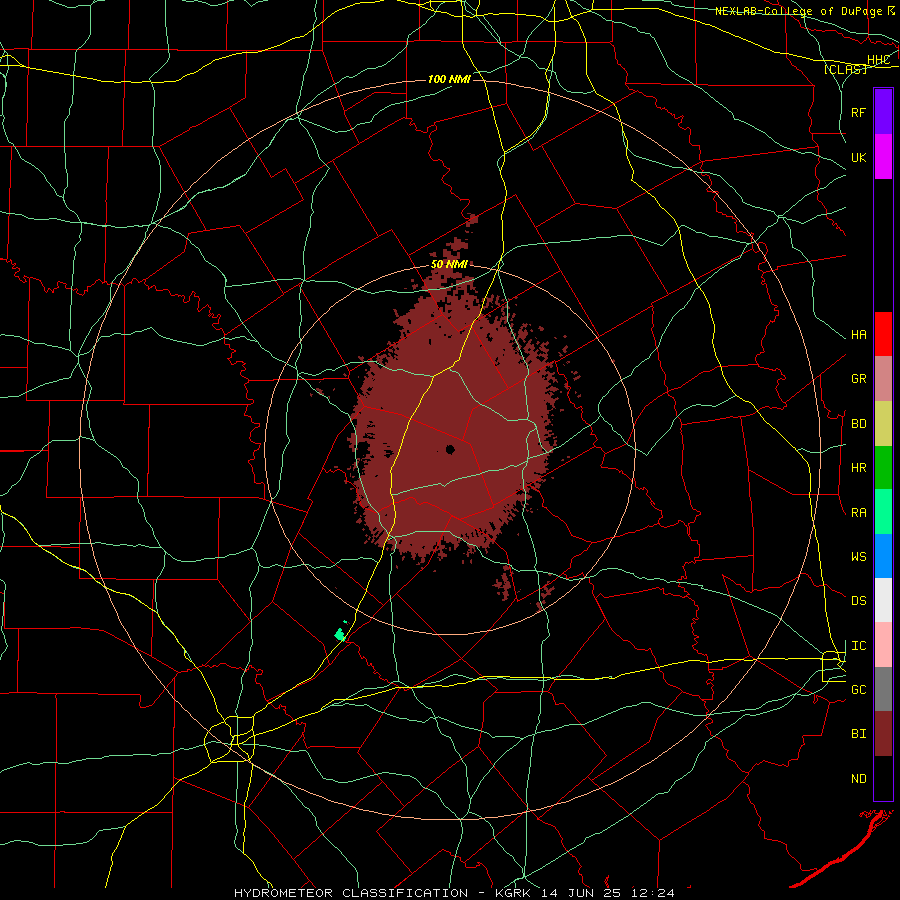900x900 pixels.
Task: Click the GC legend label
Action: pos(858,690)
